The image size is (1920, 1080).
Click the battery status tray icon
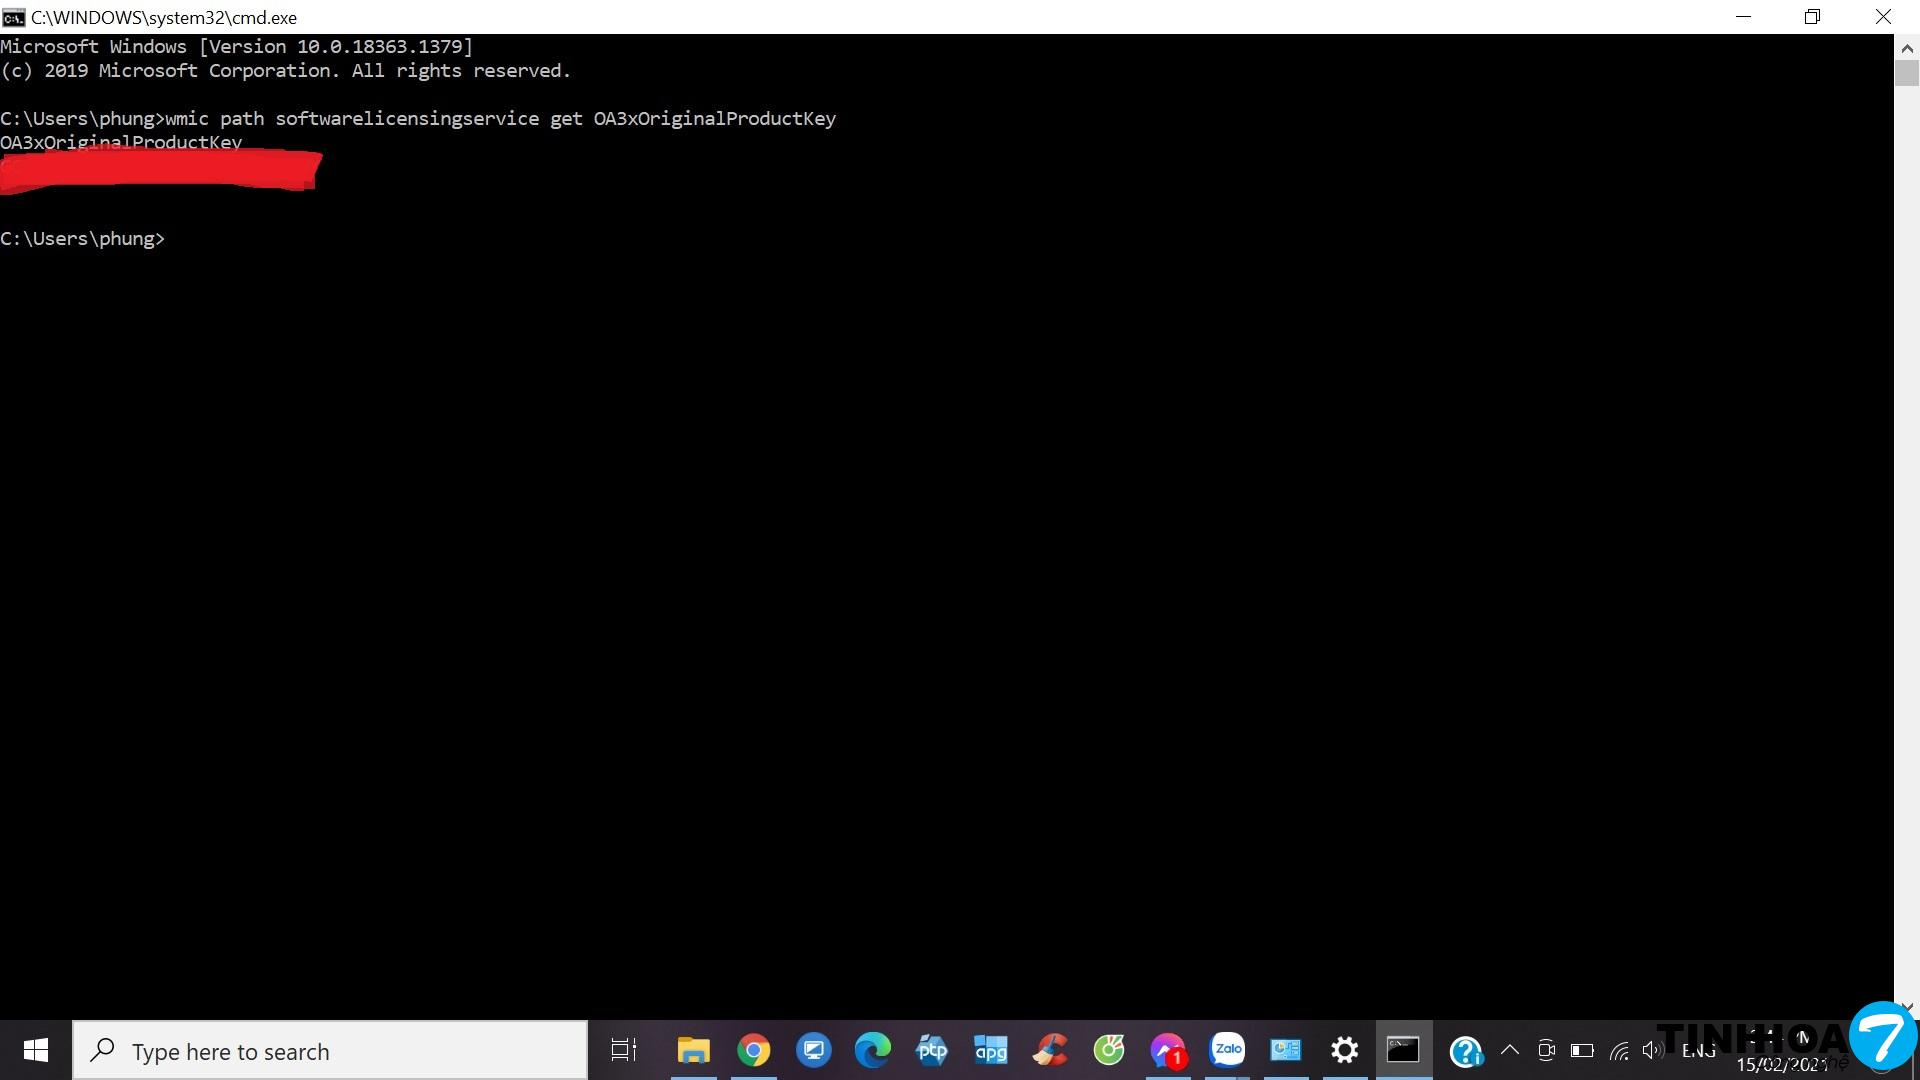1582,1050
